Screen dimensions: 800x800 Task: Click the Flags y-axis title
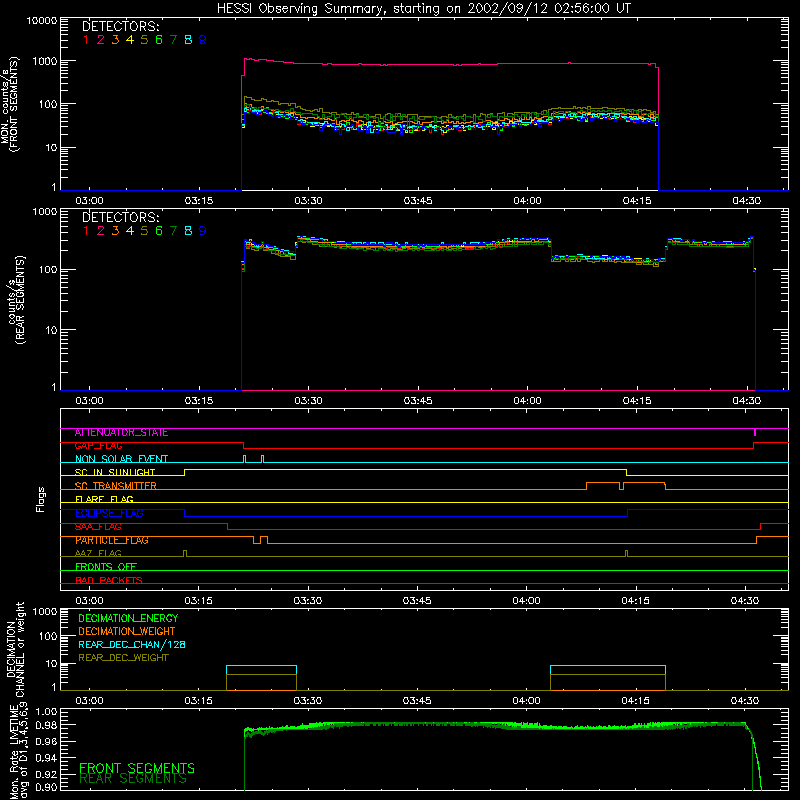click(x=41, y=499)
